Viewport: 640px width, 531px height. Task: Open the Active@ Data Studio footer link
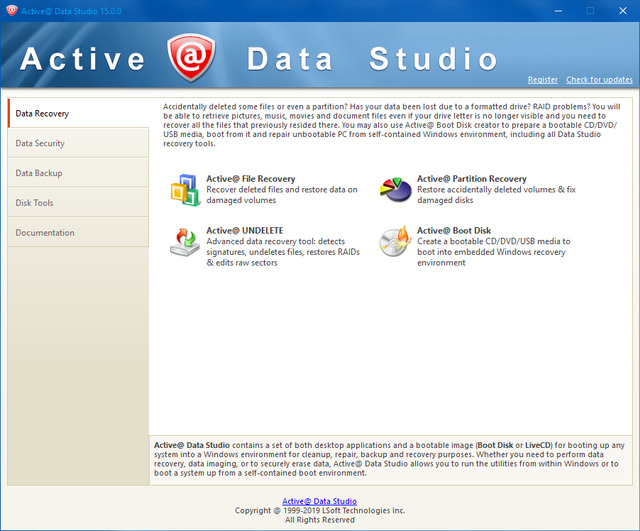(320, 501)
